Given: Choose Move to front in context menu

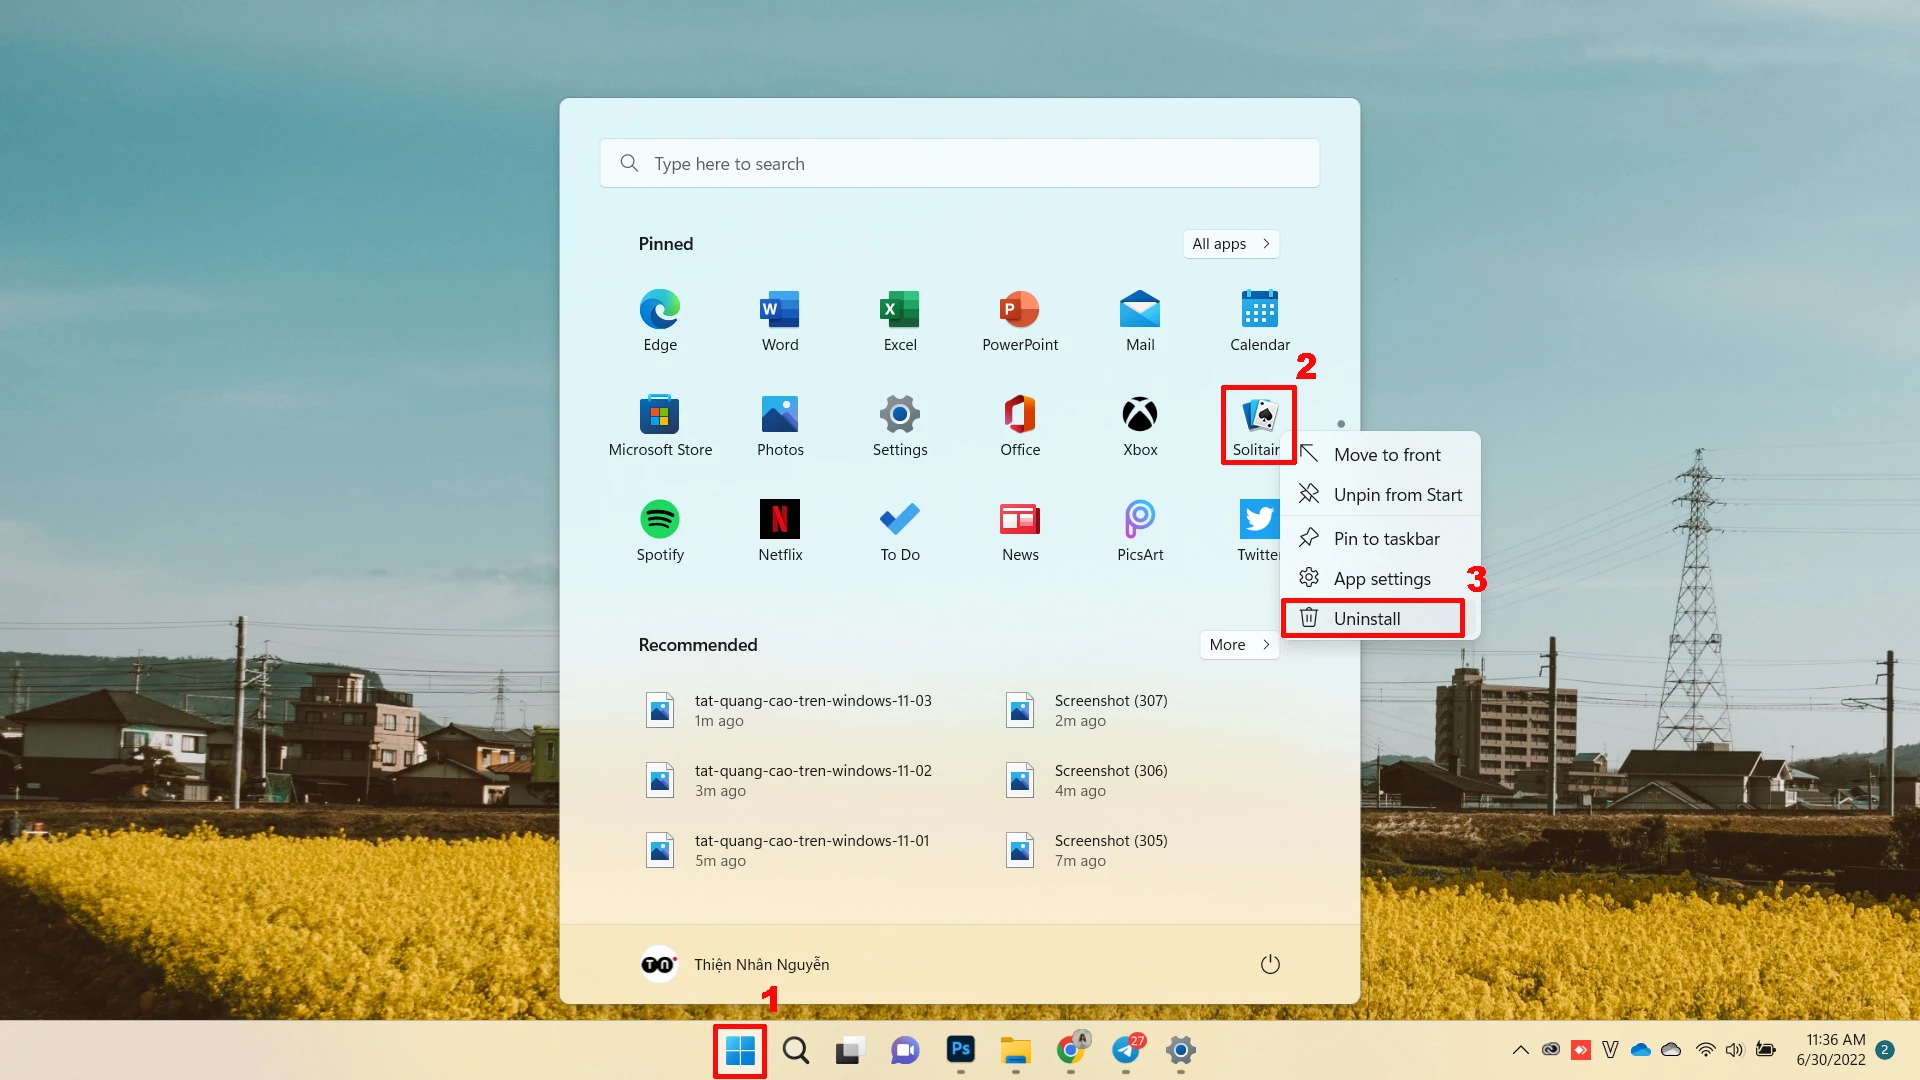Looking at the screenshot, I should [1380, 454].
